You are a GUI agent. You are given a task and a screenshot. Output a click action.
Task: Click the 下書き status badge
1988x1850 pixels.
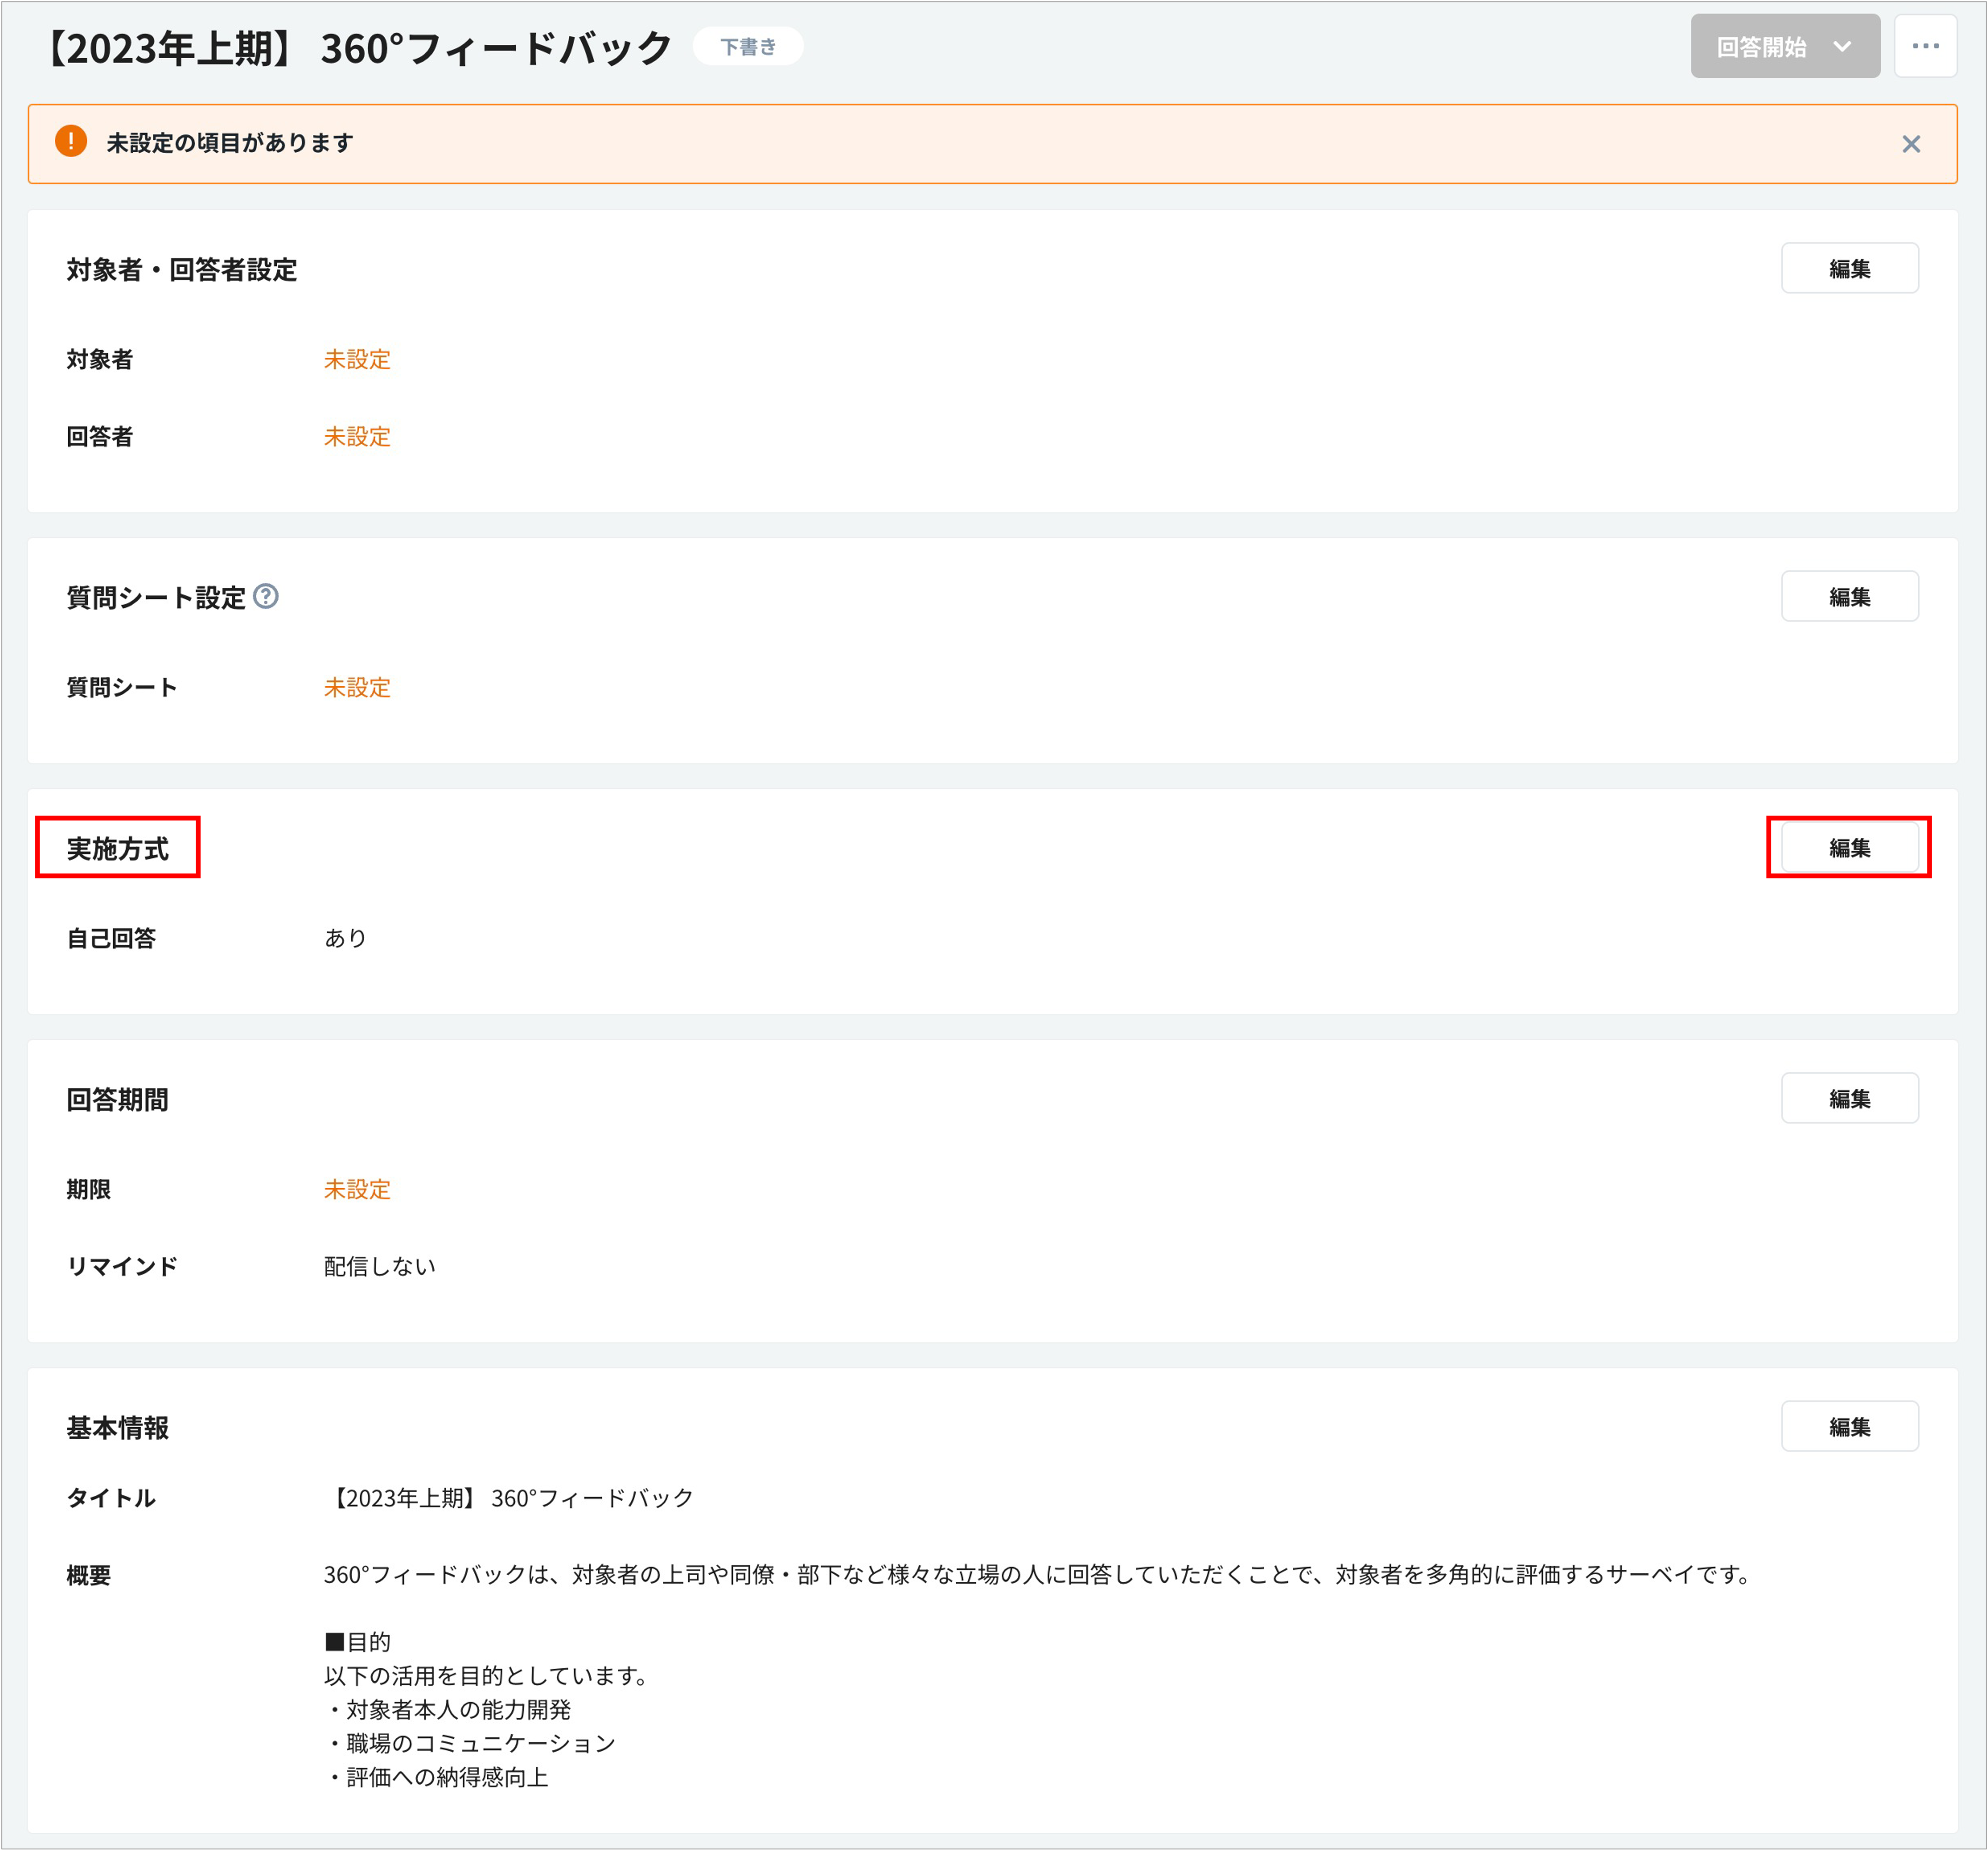748,47
